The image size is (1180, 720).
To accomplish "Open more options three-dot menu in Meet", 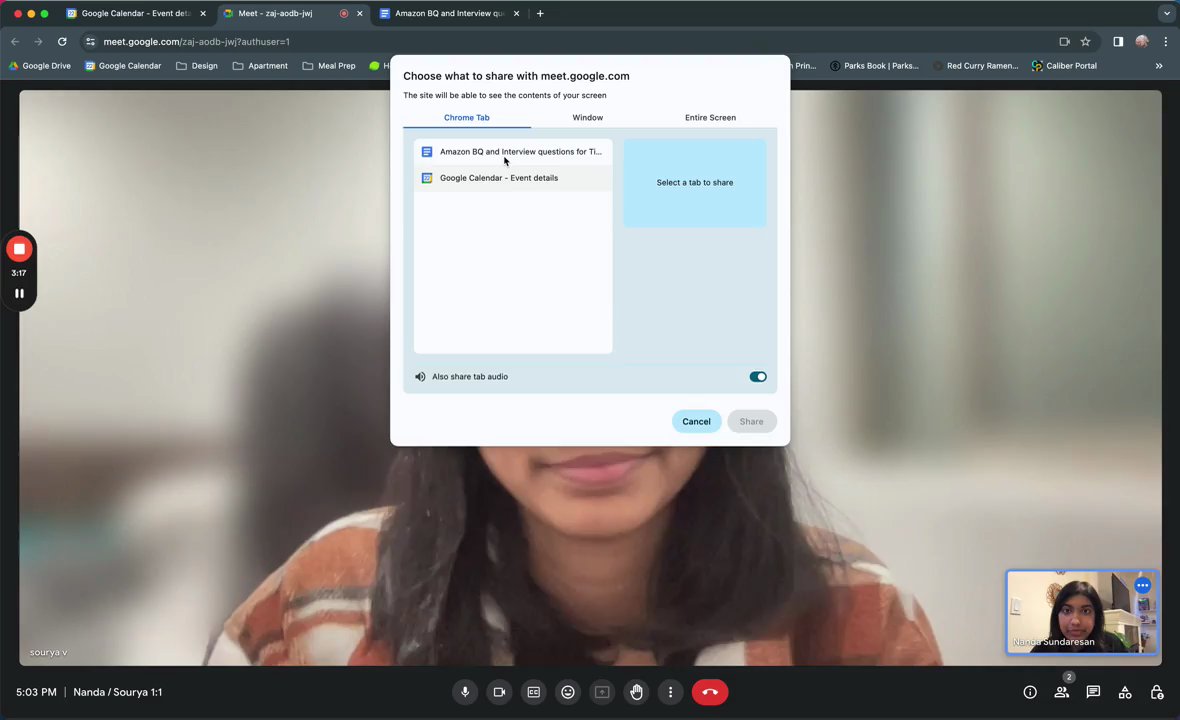I will coord(671,692).
